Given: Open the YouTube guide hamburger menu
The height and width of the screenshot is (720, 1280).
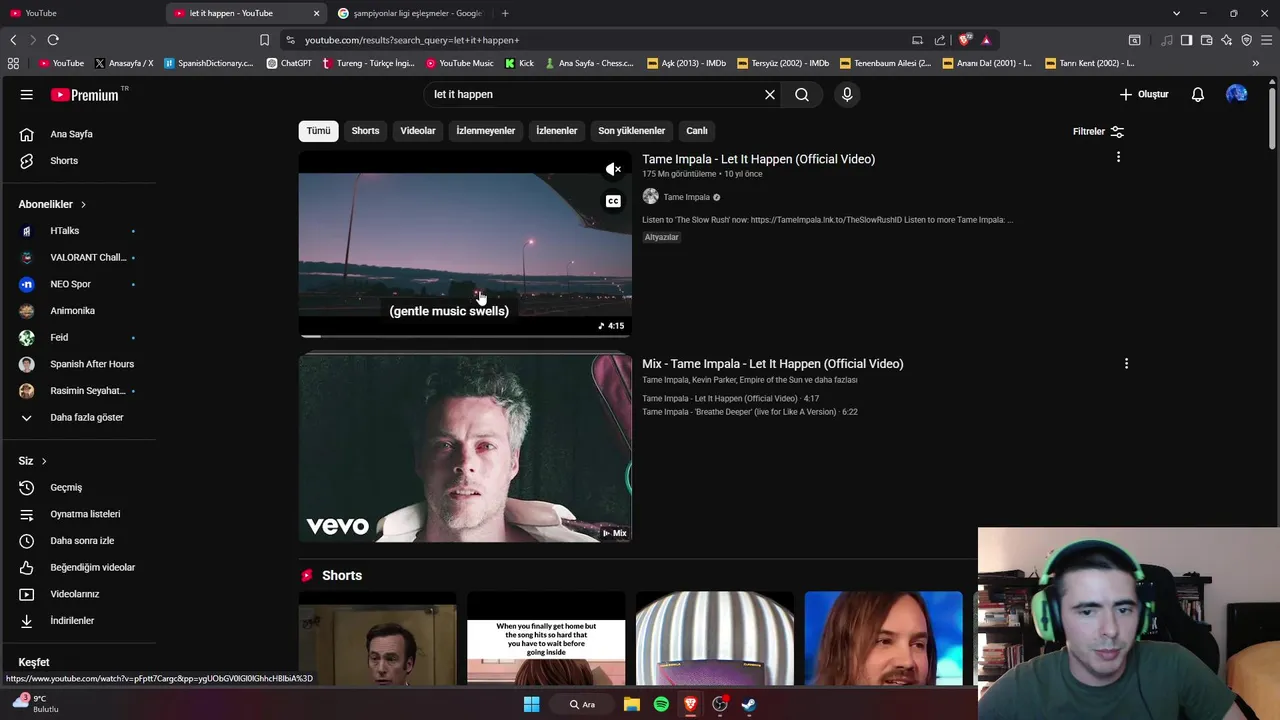Looking at the screenshot, I should (27, 94).
